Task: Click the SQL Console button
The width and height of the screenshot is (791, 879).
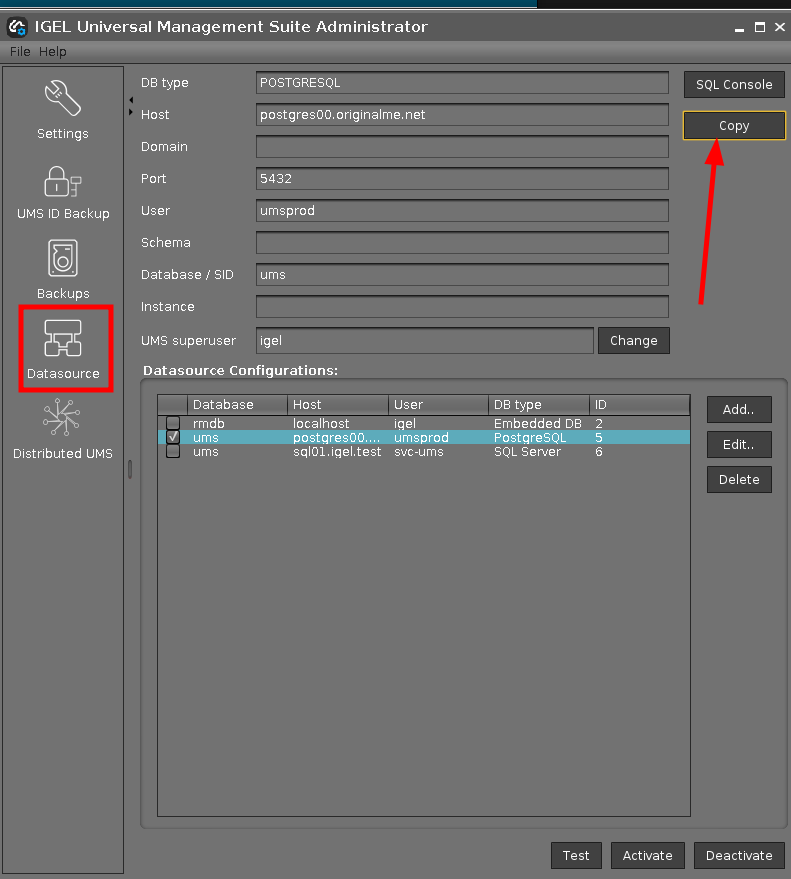Action: pyautogui.click(x=734, y=84)
